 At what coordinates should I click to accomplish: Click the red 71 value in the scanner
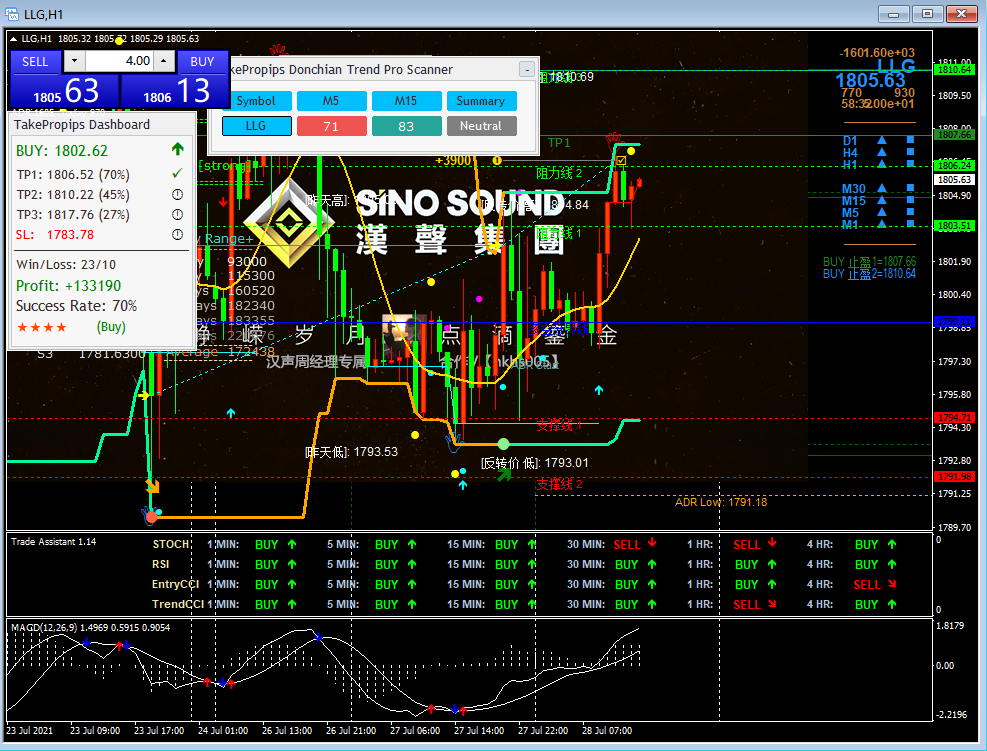(x=331, y=126)
